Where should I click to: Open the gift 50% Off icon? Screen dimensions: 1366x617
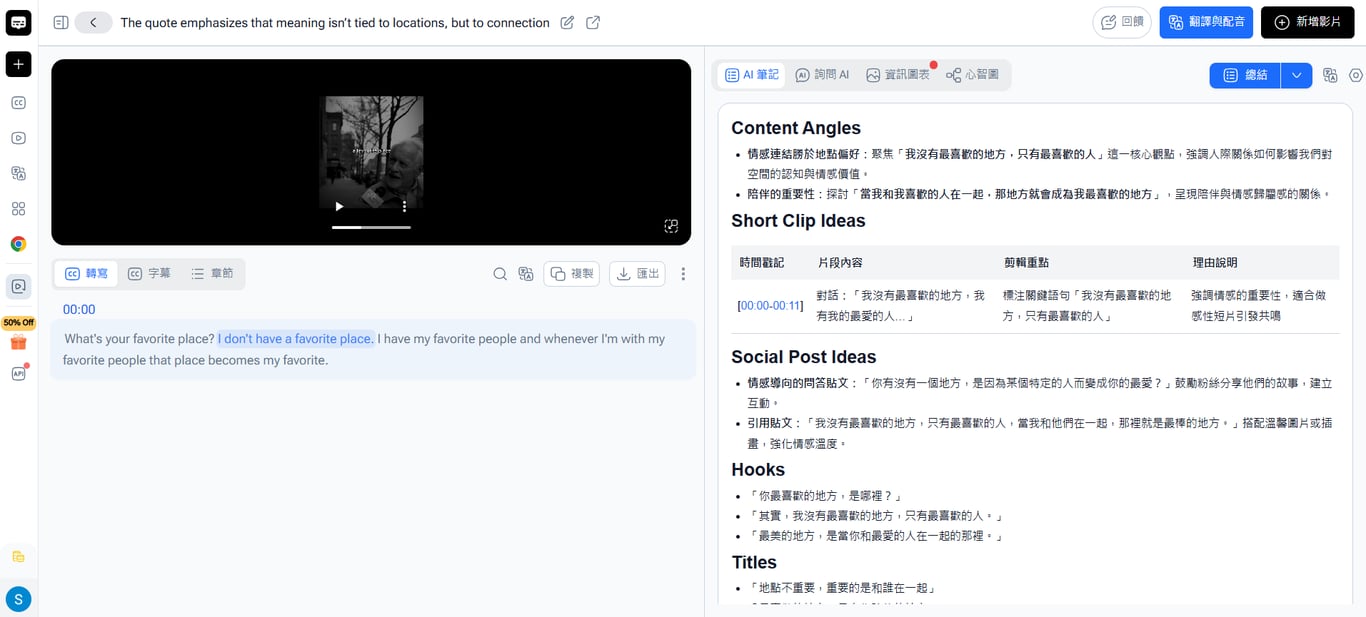pos(18,343)
